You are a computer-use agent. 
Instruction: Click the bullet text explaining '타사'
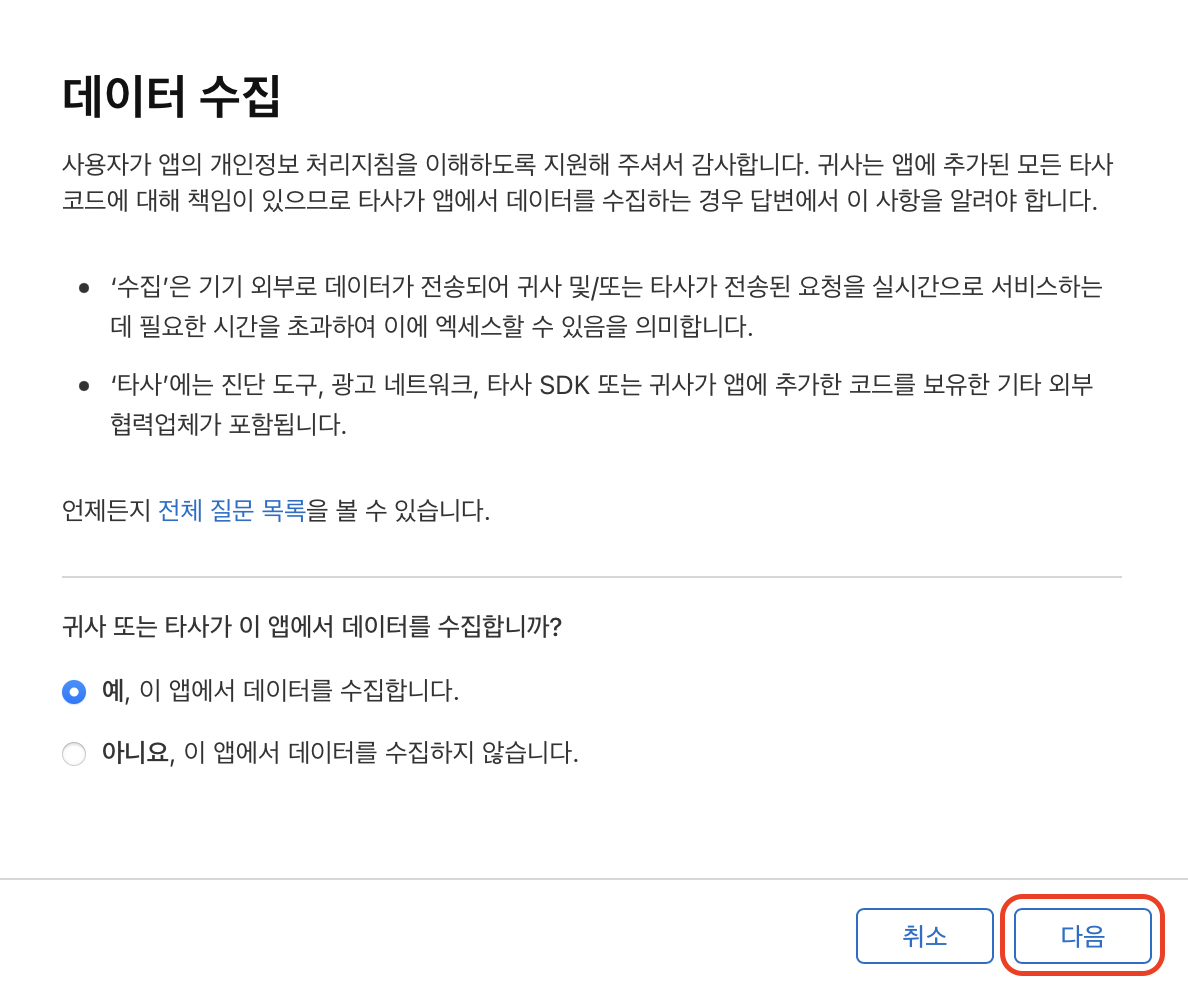click(602, 404)
